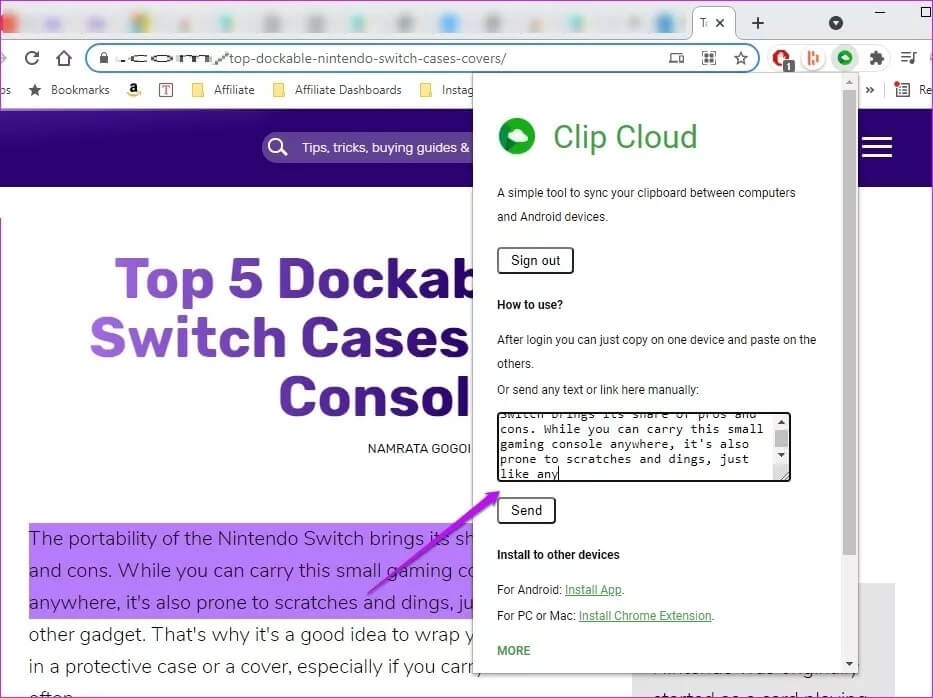This screenshot has height=698, width=933.
Task: Open the Install Chrome Extension link
Action: [645, 616]
